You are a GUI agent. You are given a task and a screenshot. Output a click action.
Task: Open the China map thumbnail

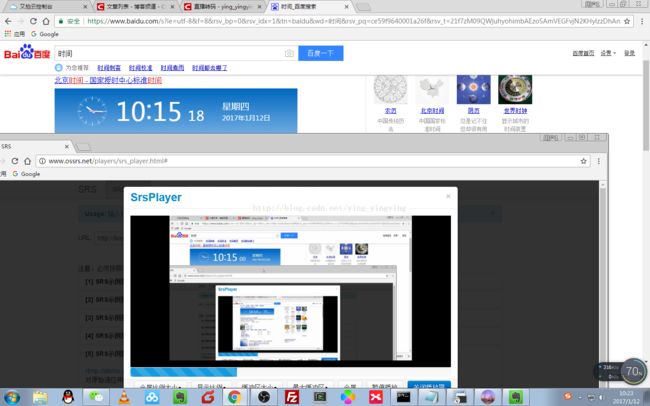coord(432,89)
